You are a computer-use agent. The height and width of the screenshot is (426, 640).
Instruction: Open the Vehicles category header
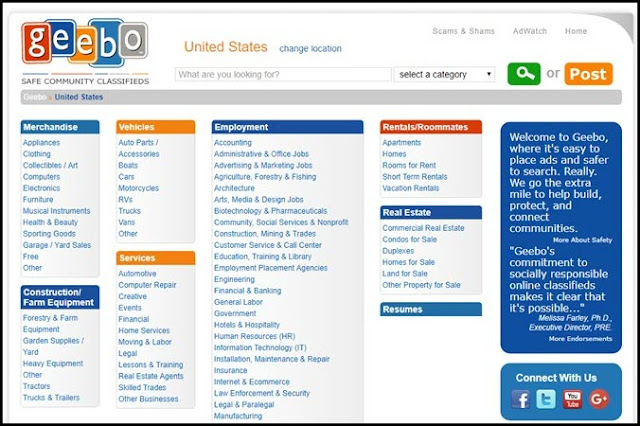156,127
